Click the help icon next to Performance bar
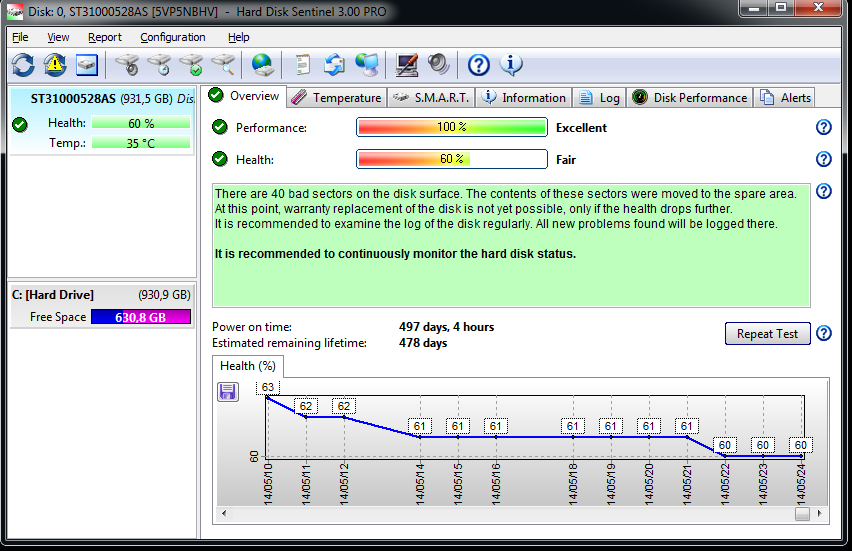The width and height of the screenshot is (852, 551). coord(824,127)
